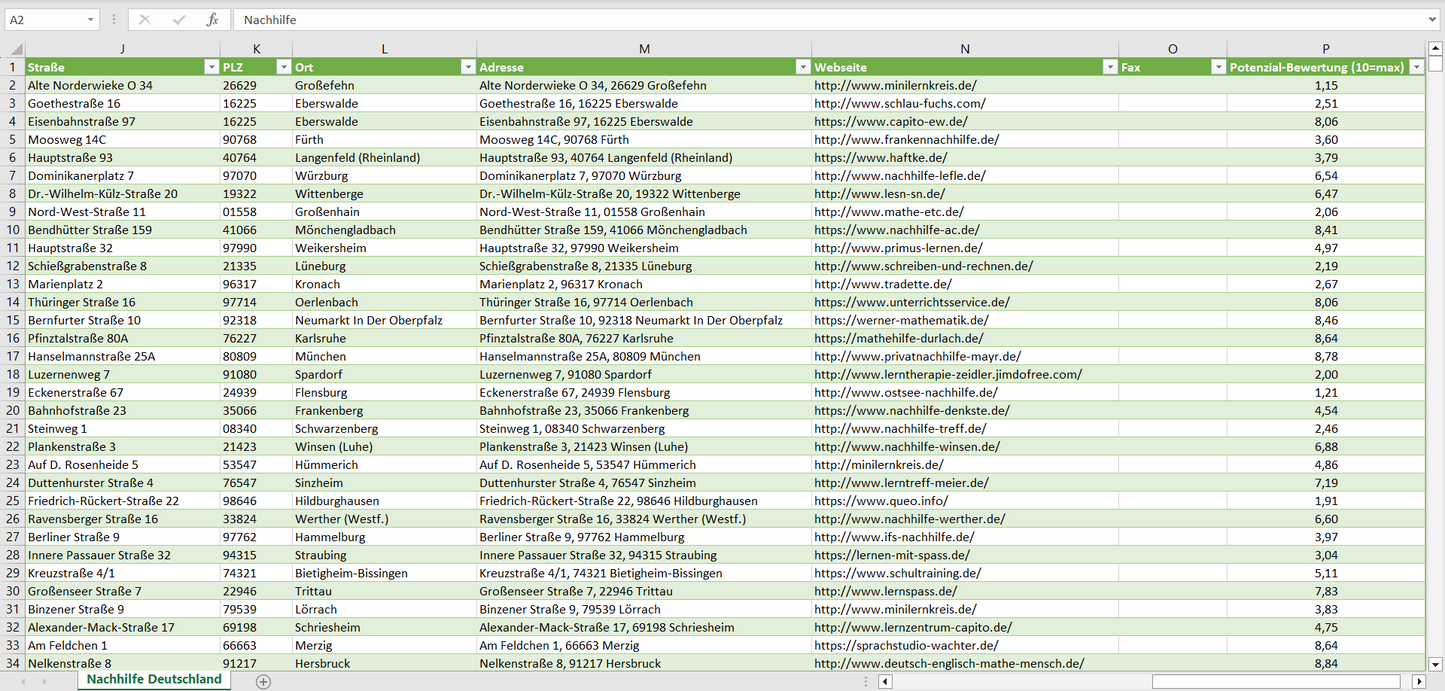Image resolution: width=1445 pixels, height=691 pixels.
Task: Select row 17 header
Action: click(13, 356)
